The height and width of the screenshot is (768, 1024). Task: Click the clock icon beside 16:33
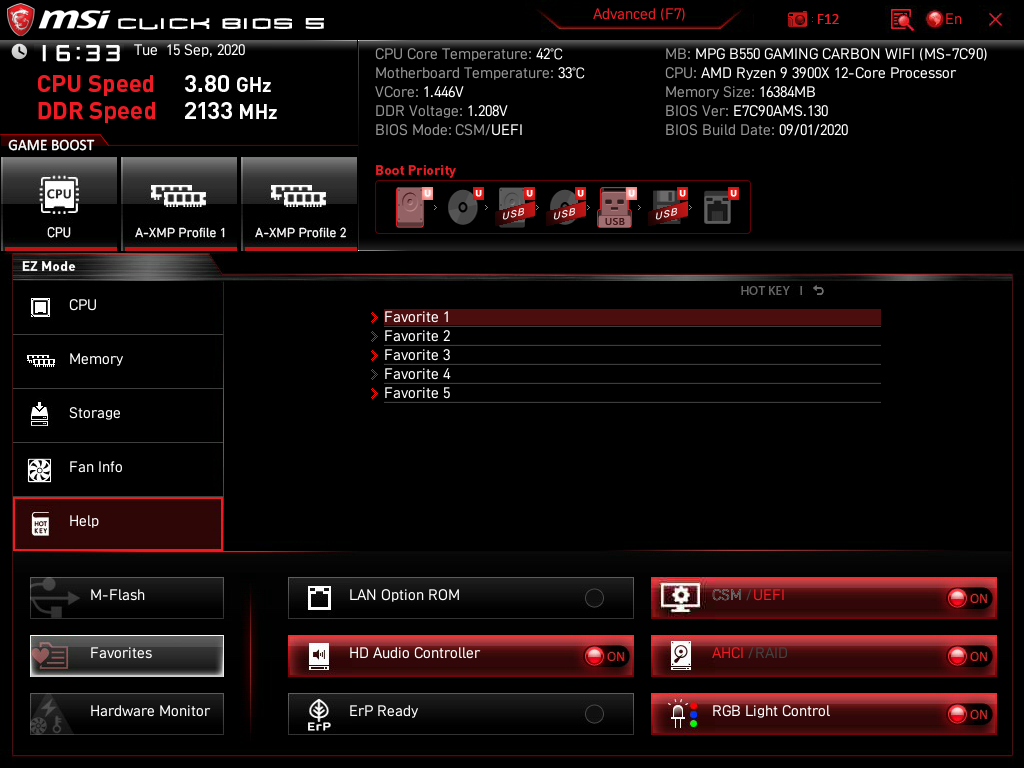20,52
